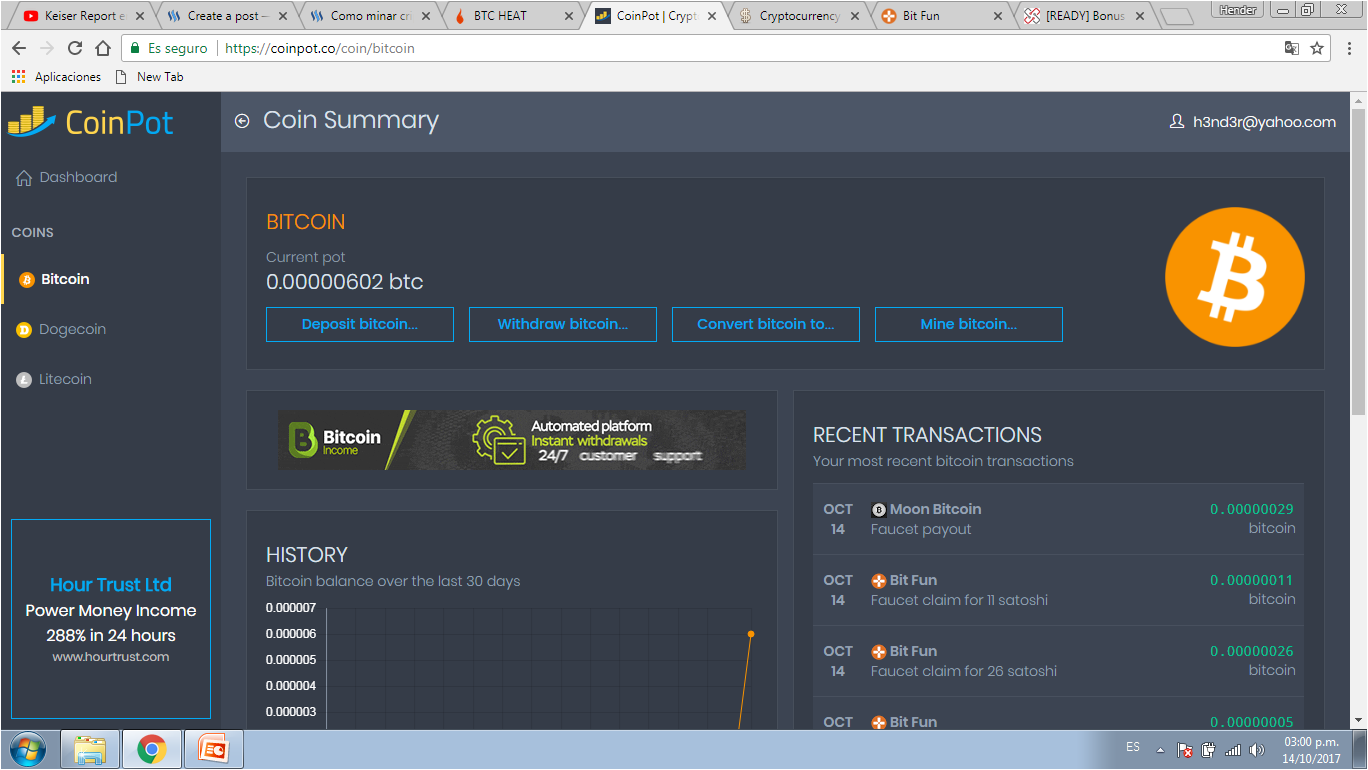The image size is (1368, 770).
Task: Click the Bit Fun icon for 11 satoshi claim
Action: tap(879, 581)
